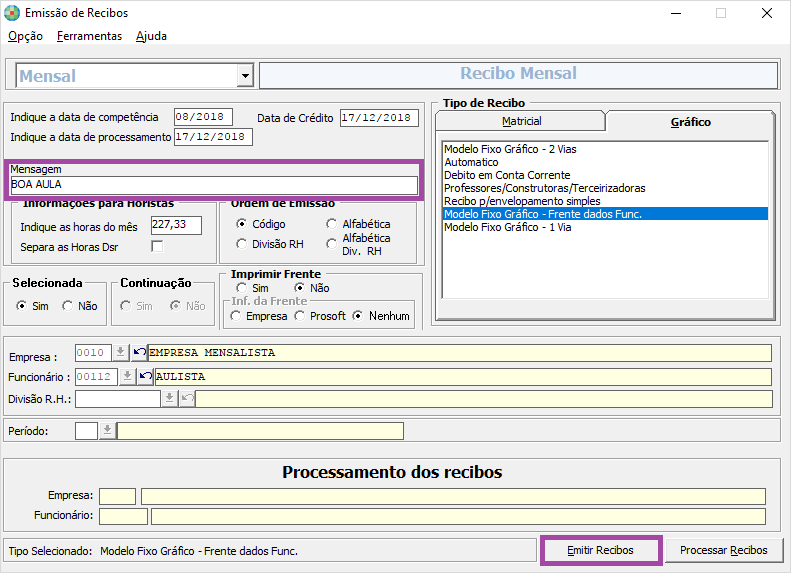Open the Ferramentas menu
The height and width of the screenshot is (573, 791).
coord(89,36)
